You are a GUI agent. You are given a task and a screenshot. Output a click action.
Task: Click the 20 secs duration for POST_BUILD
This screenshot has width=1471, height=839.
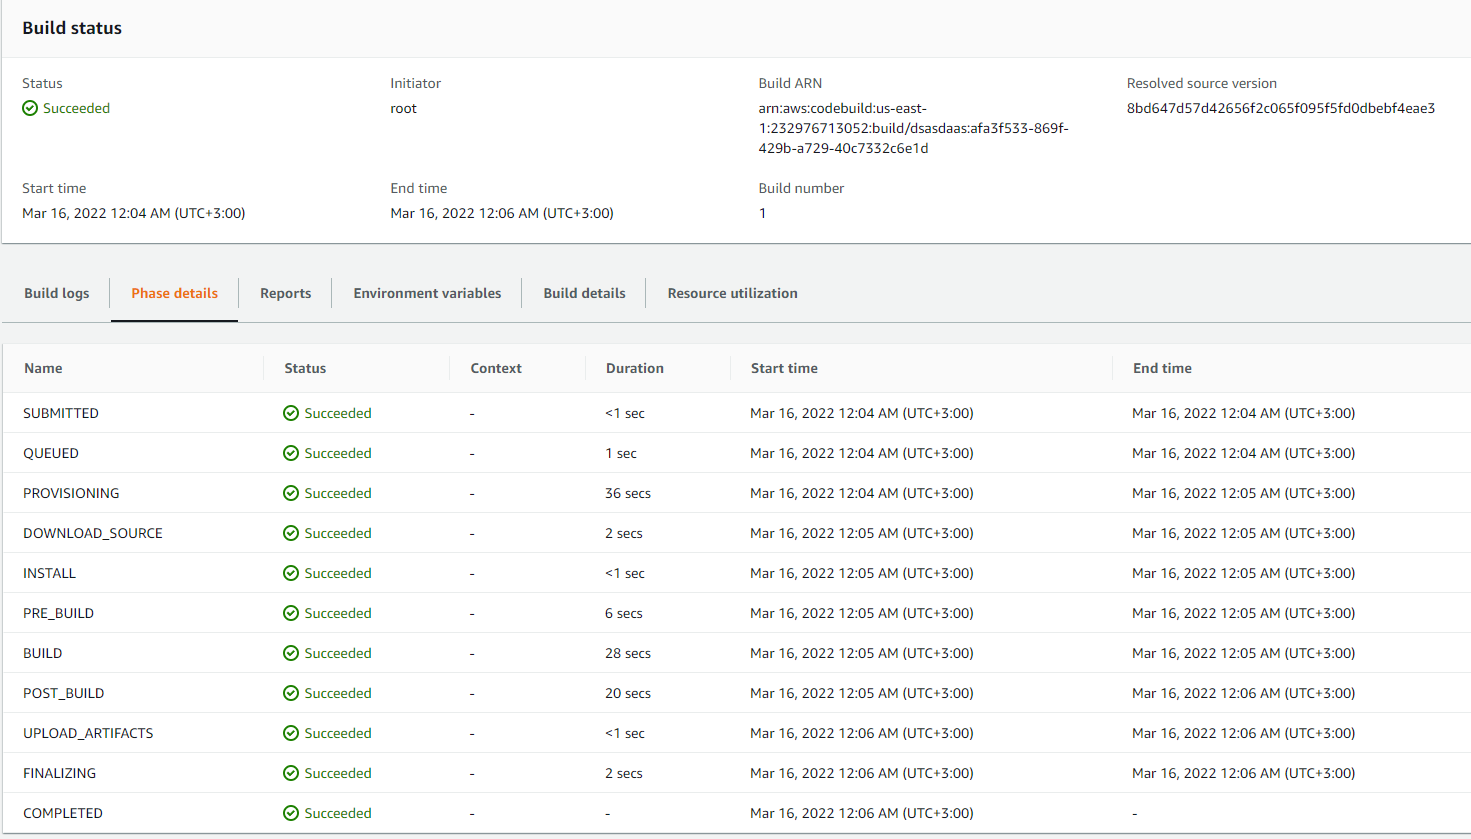pos(628,693)
